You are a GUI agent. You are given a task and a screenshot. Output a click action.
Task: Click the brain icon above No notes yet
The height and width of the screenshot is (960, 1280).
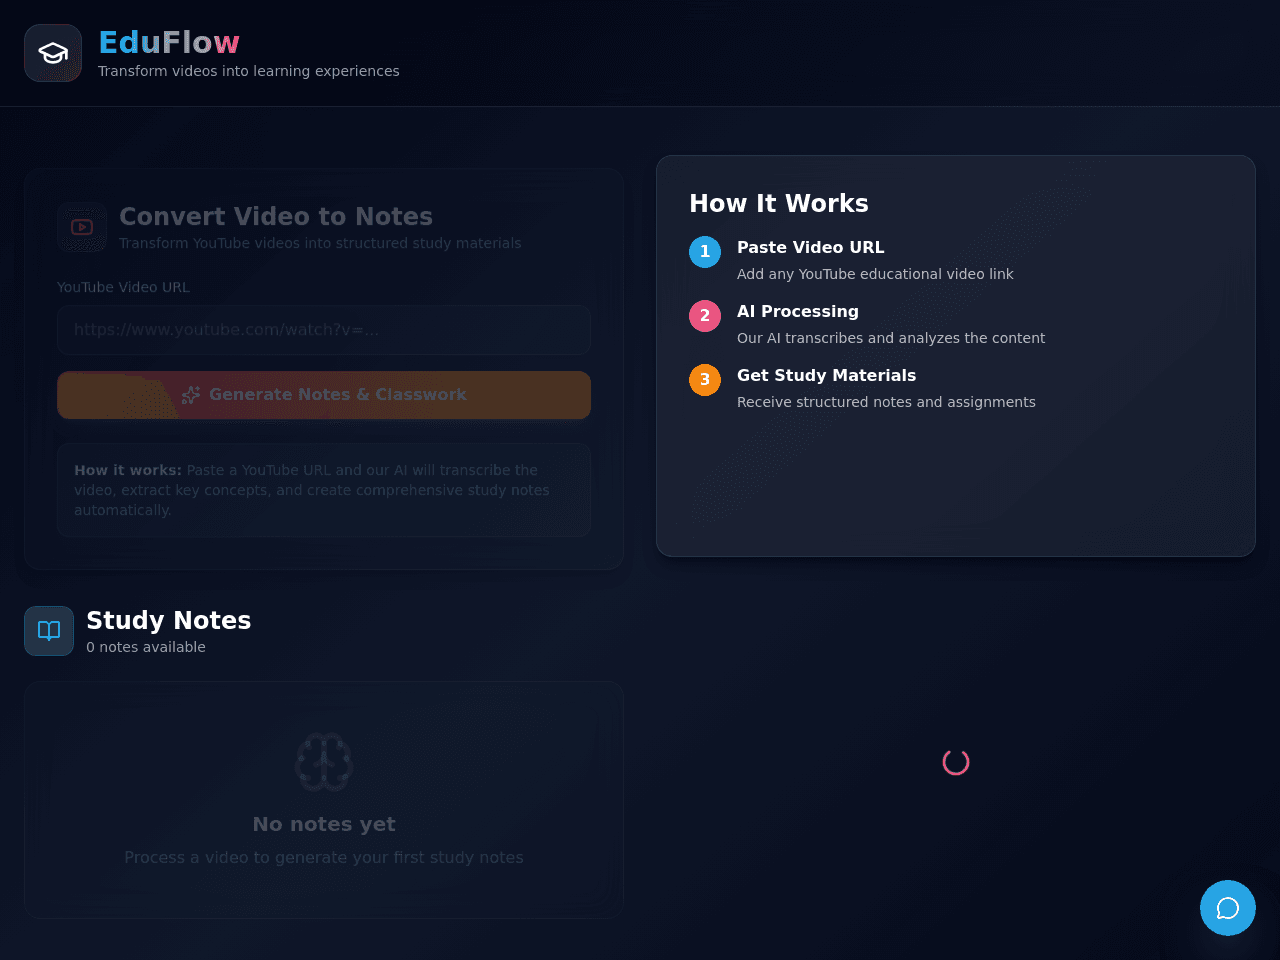(x=324, y=762)
